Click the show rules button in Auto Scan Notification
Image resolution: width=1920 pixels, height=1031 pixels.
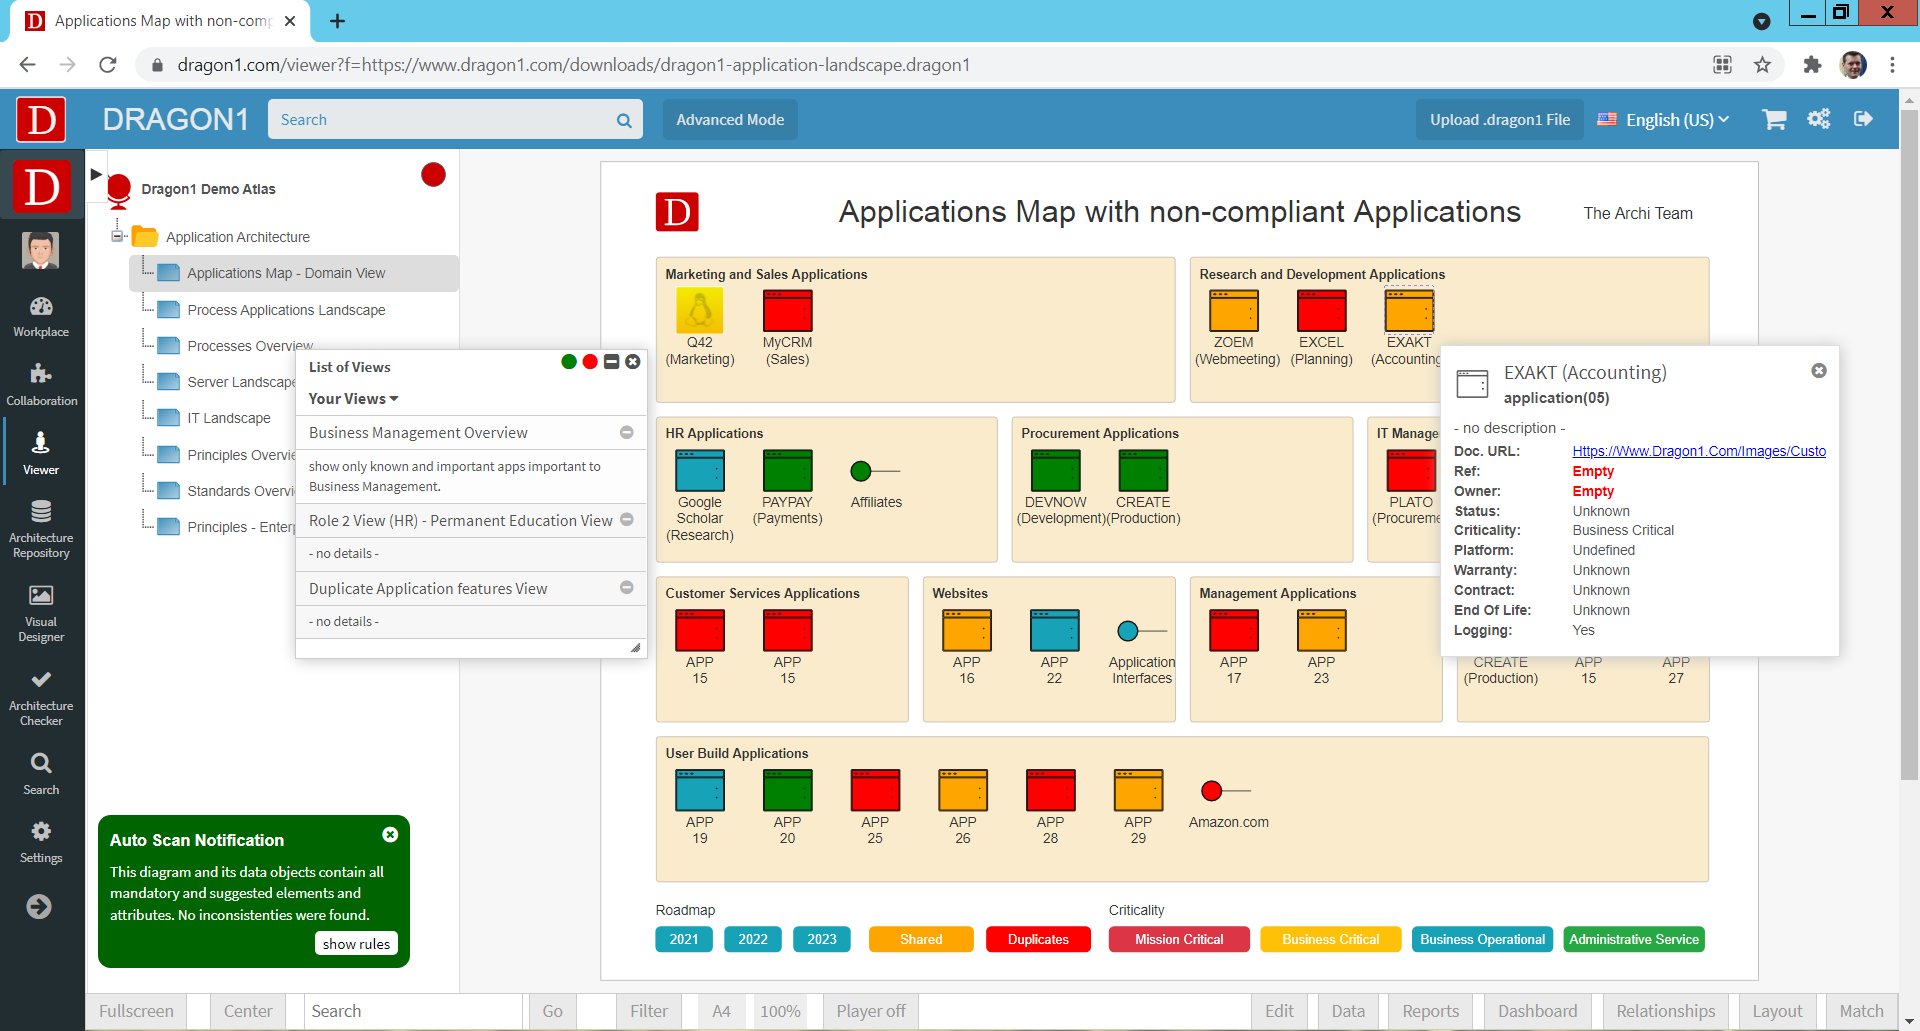pyautogui.click(x=356, y=943)
